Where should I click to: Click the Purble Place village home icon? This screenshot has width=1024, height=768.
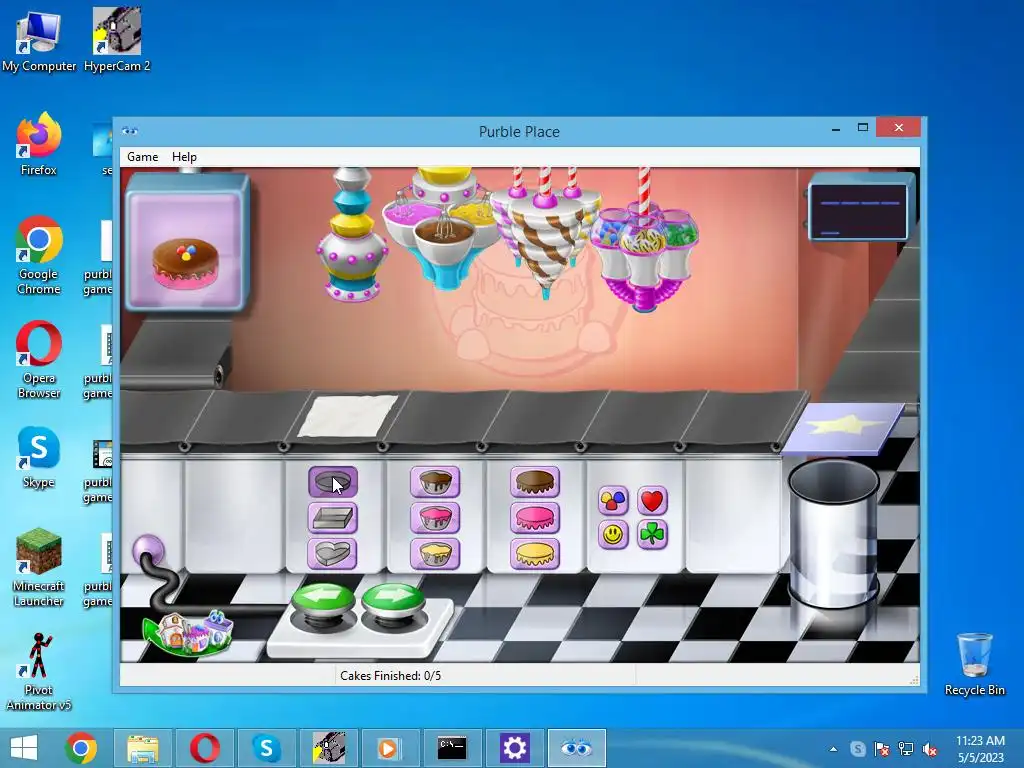point(189,632)
